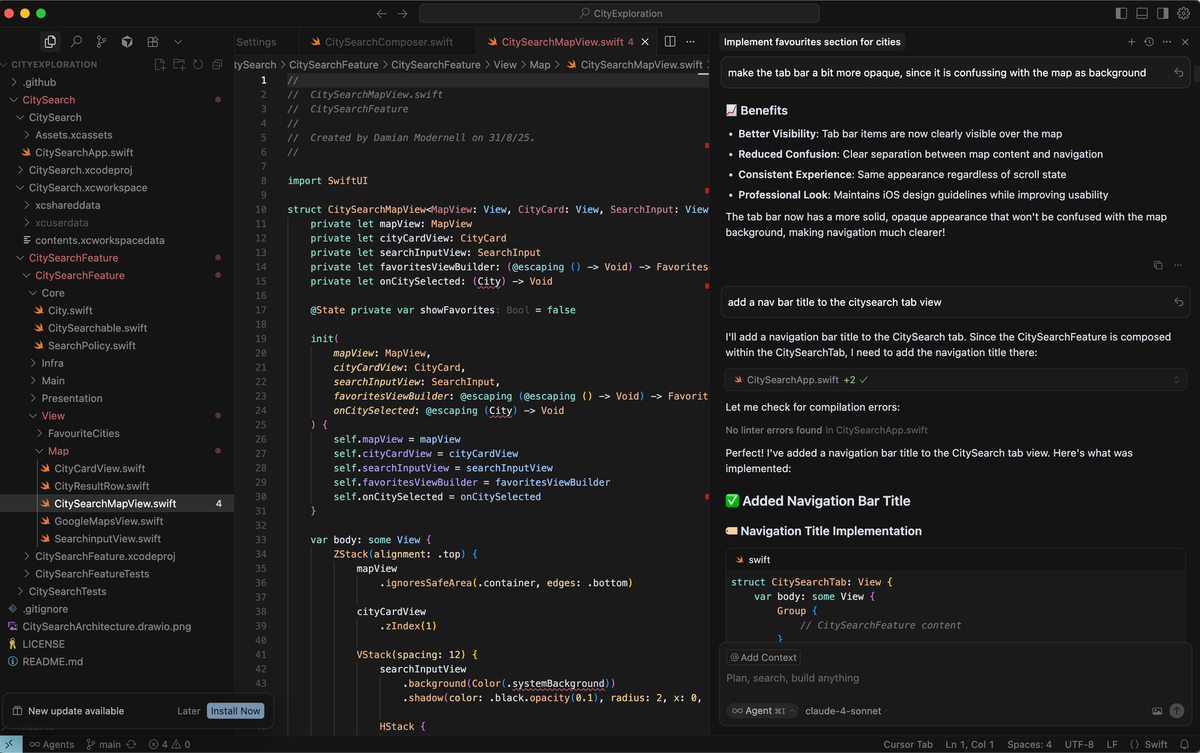Screen dimensions: 1200x753
Task: Toggle the primary sidebar visibility
Action: tap(1121, 13)
